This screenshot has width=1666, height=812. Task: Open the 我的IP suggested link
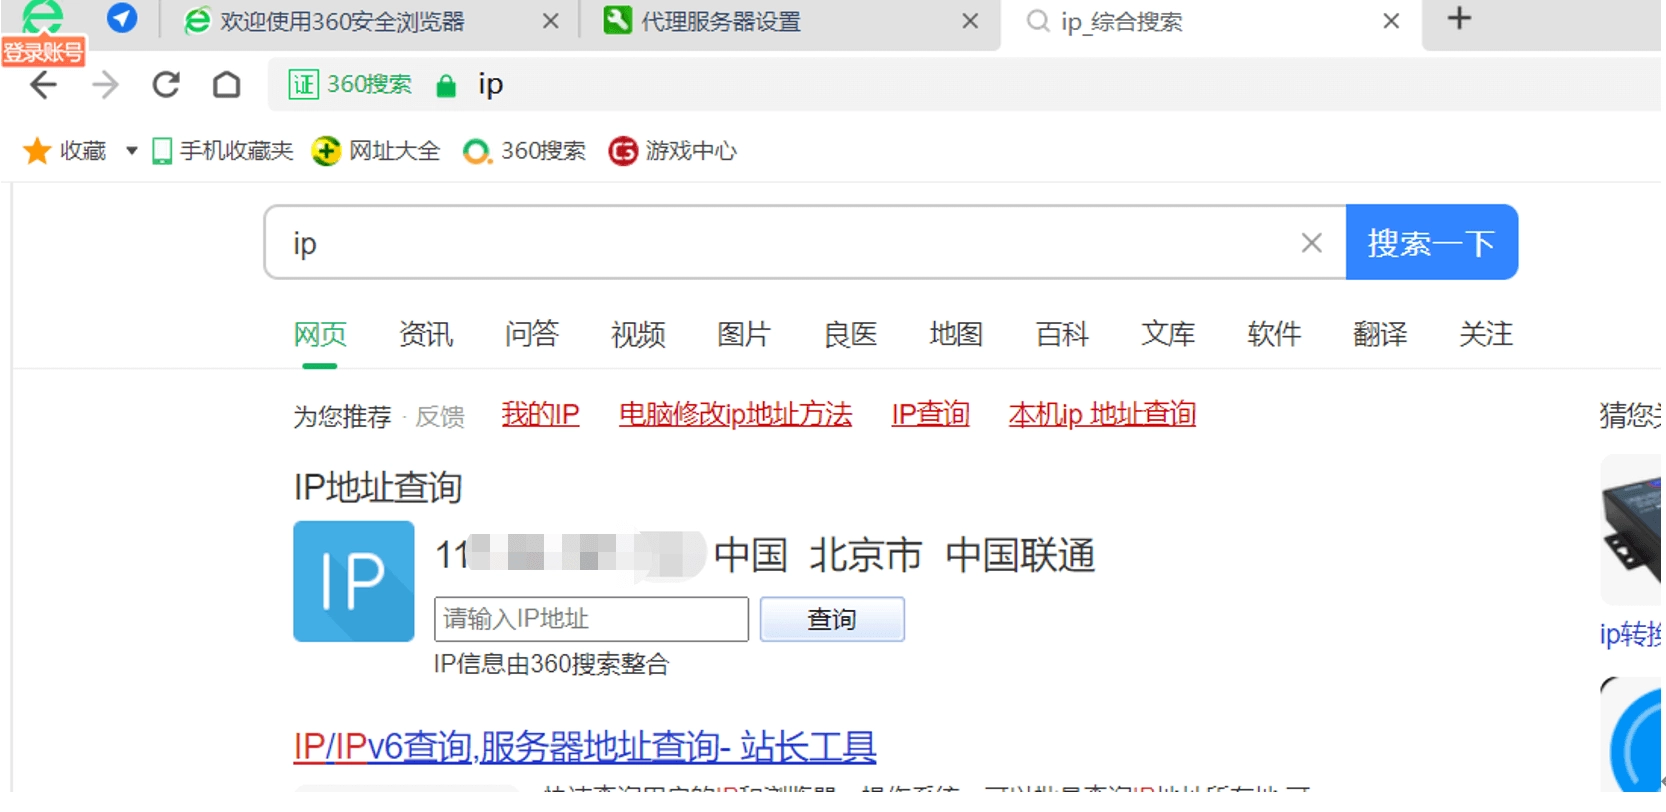[540, 414]
